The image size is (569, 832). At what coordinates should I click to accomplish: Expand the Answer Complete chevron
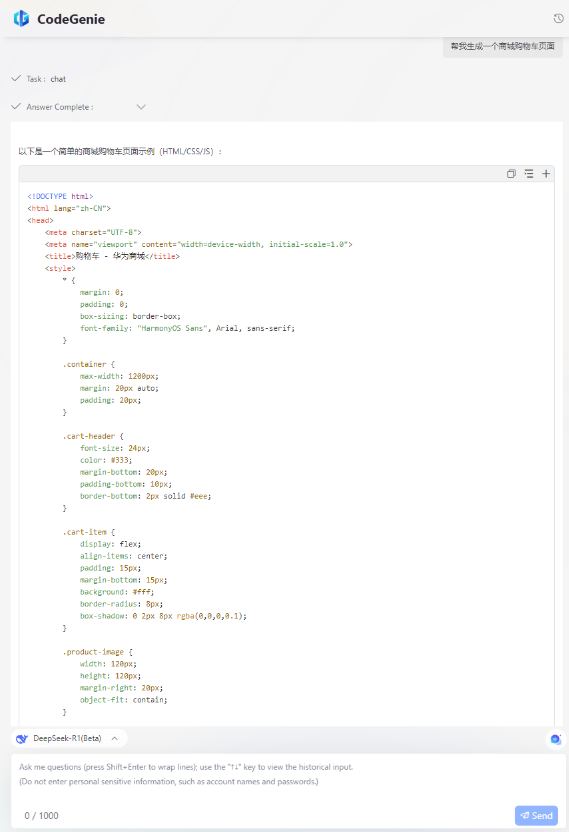pyautogui.click(x=141, y=107)
